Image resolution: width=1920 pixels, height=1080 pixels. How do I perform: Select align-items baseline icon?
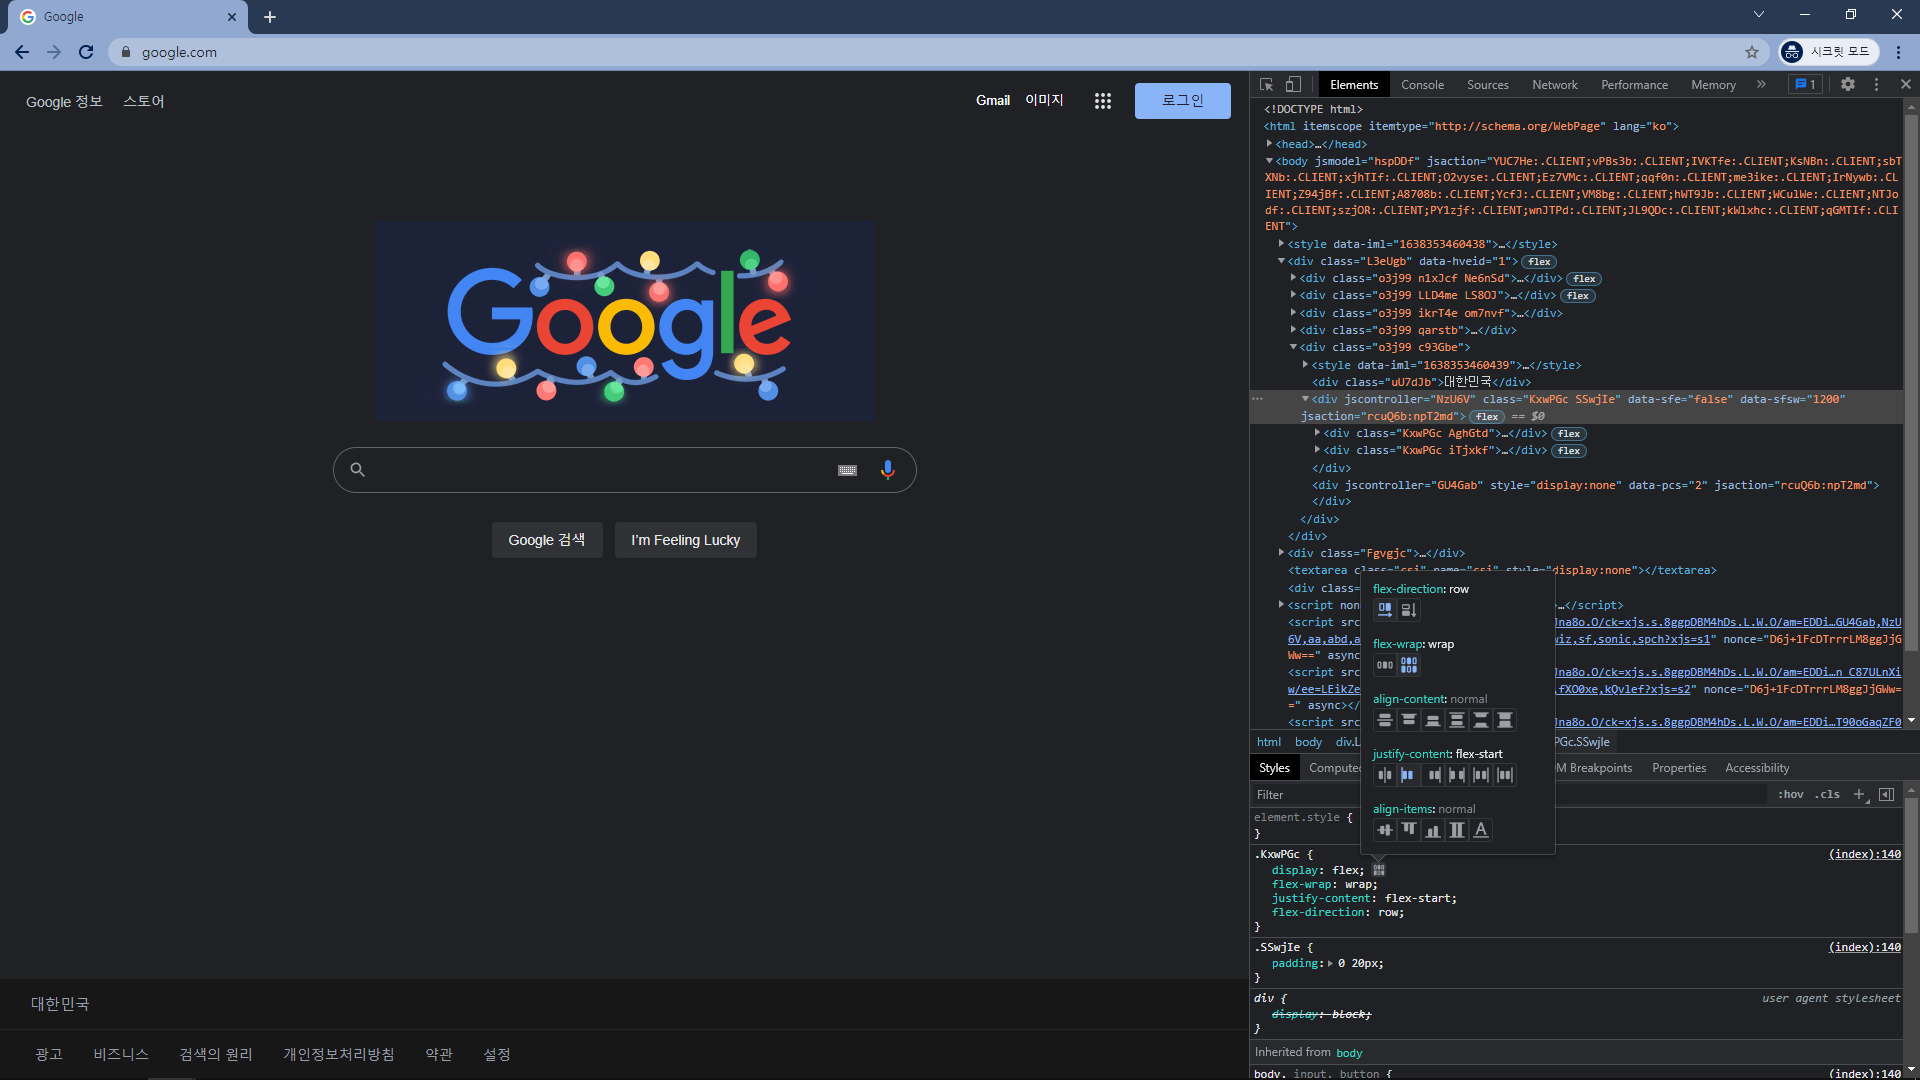(x=1481, y=830)
